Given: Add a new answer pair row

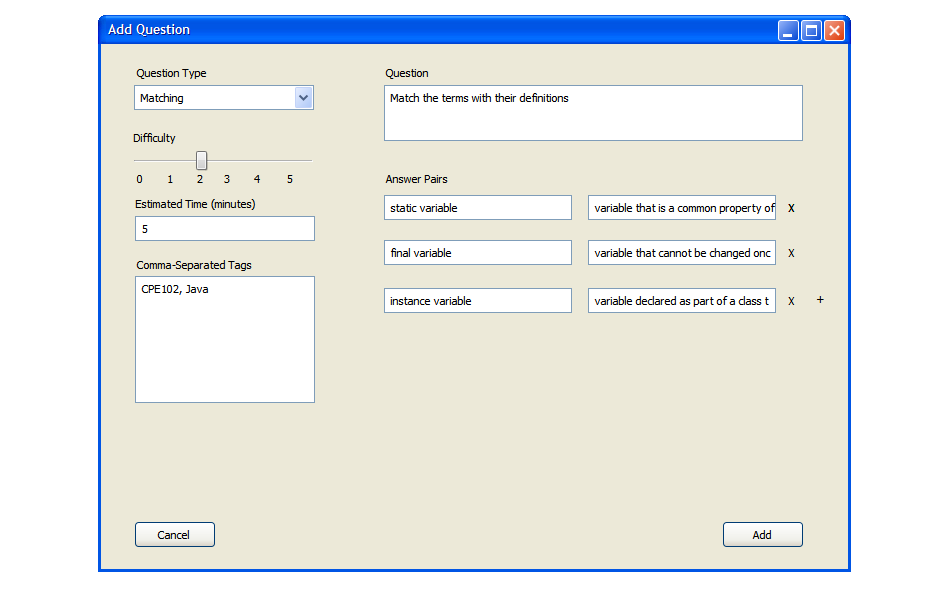Looking at the screenshot, I should click(820, 300).
